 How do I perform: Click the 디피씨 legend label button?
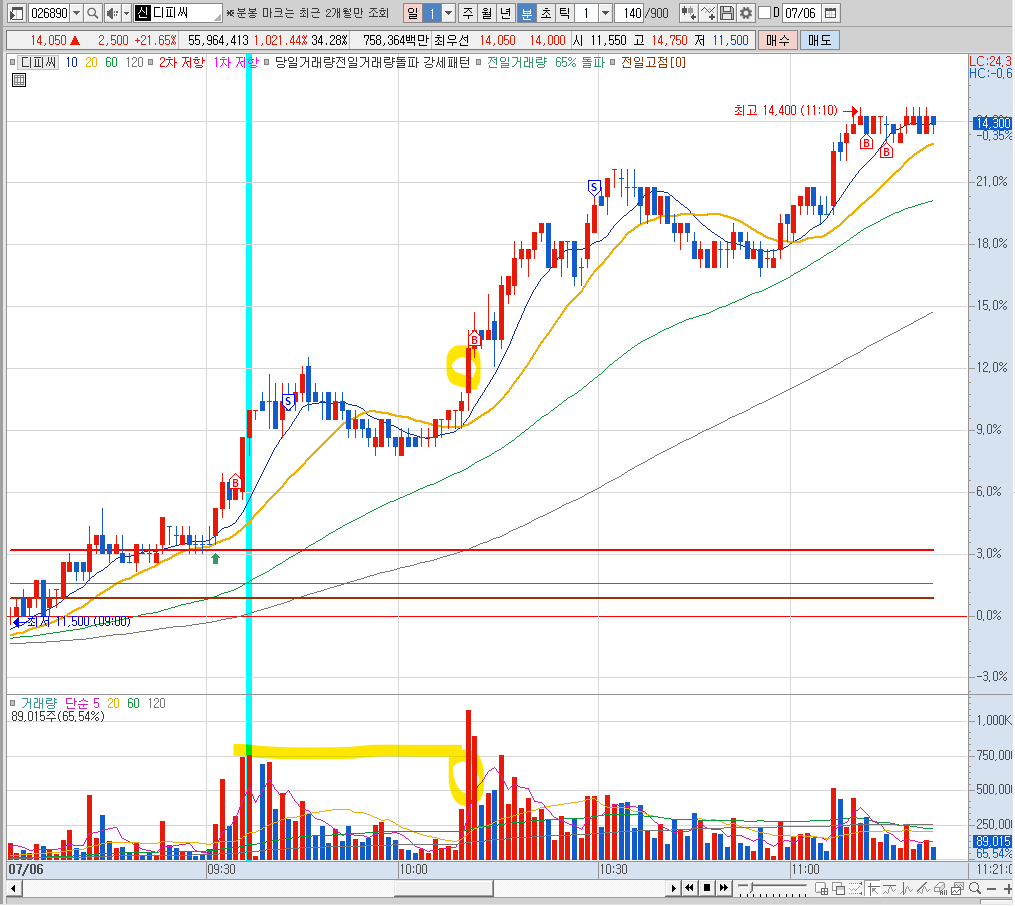pos(38,62)
